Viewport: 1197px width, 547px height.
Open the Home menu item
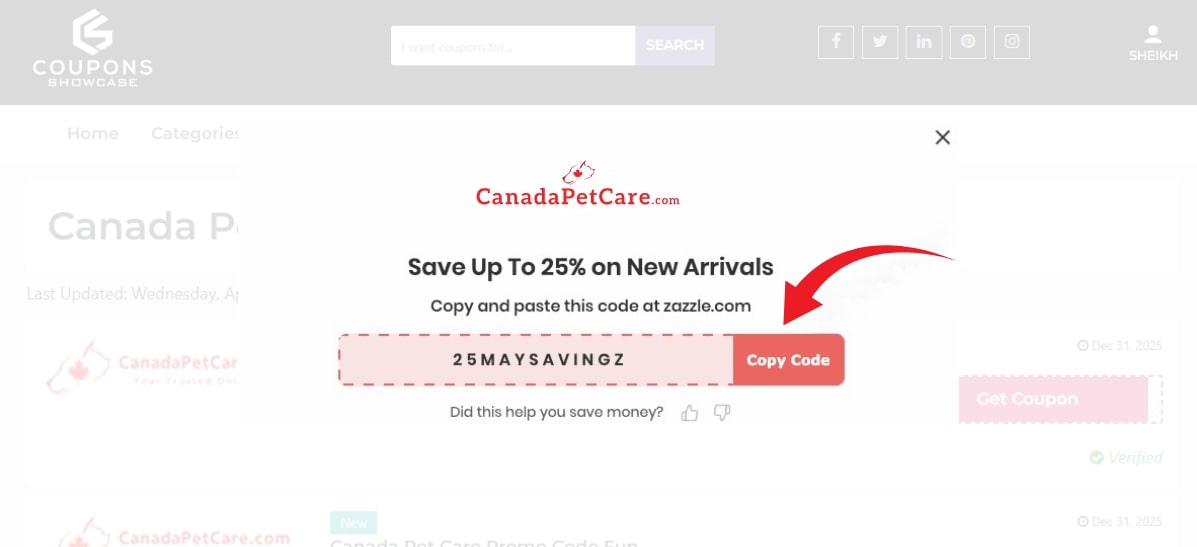(93, 133)
